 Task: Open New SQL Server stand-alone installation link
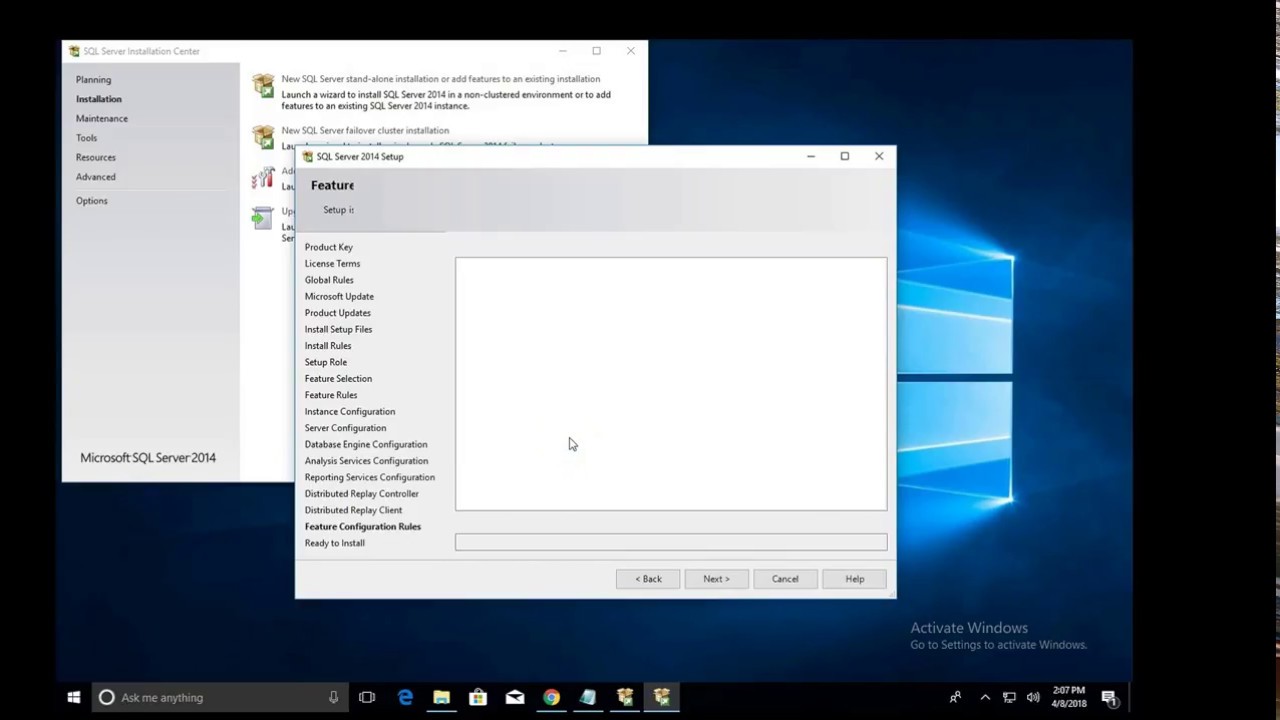coord(441,79)
